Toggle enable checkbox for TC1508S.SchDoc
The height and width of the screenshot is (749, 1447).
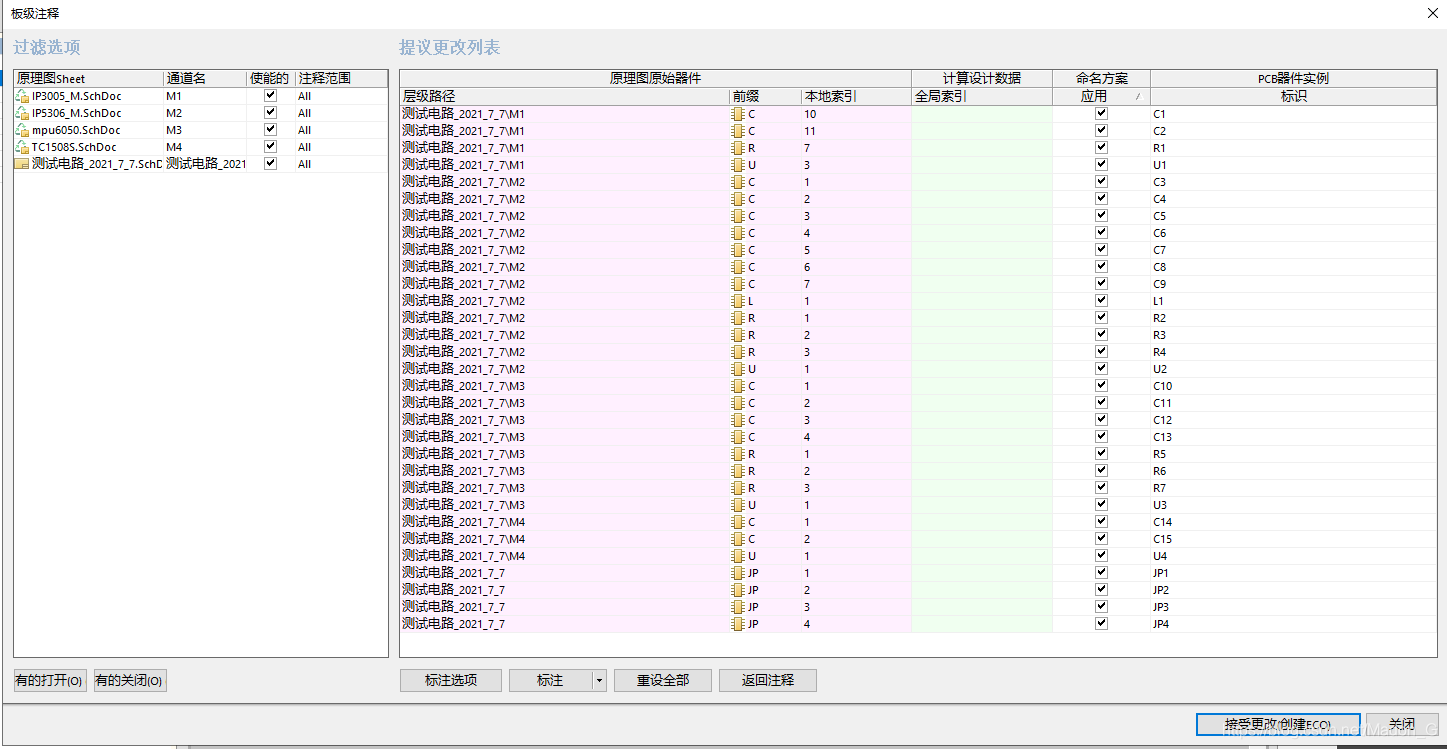270,146
